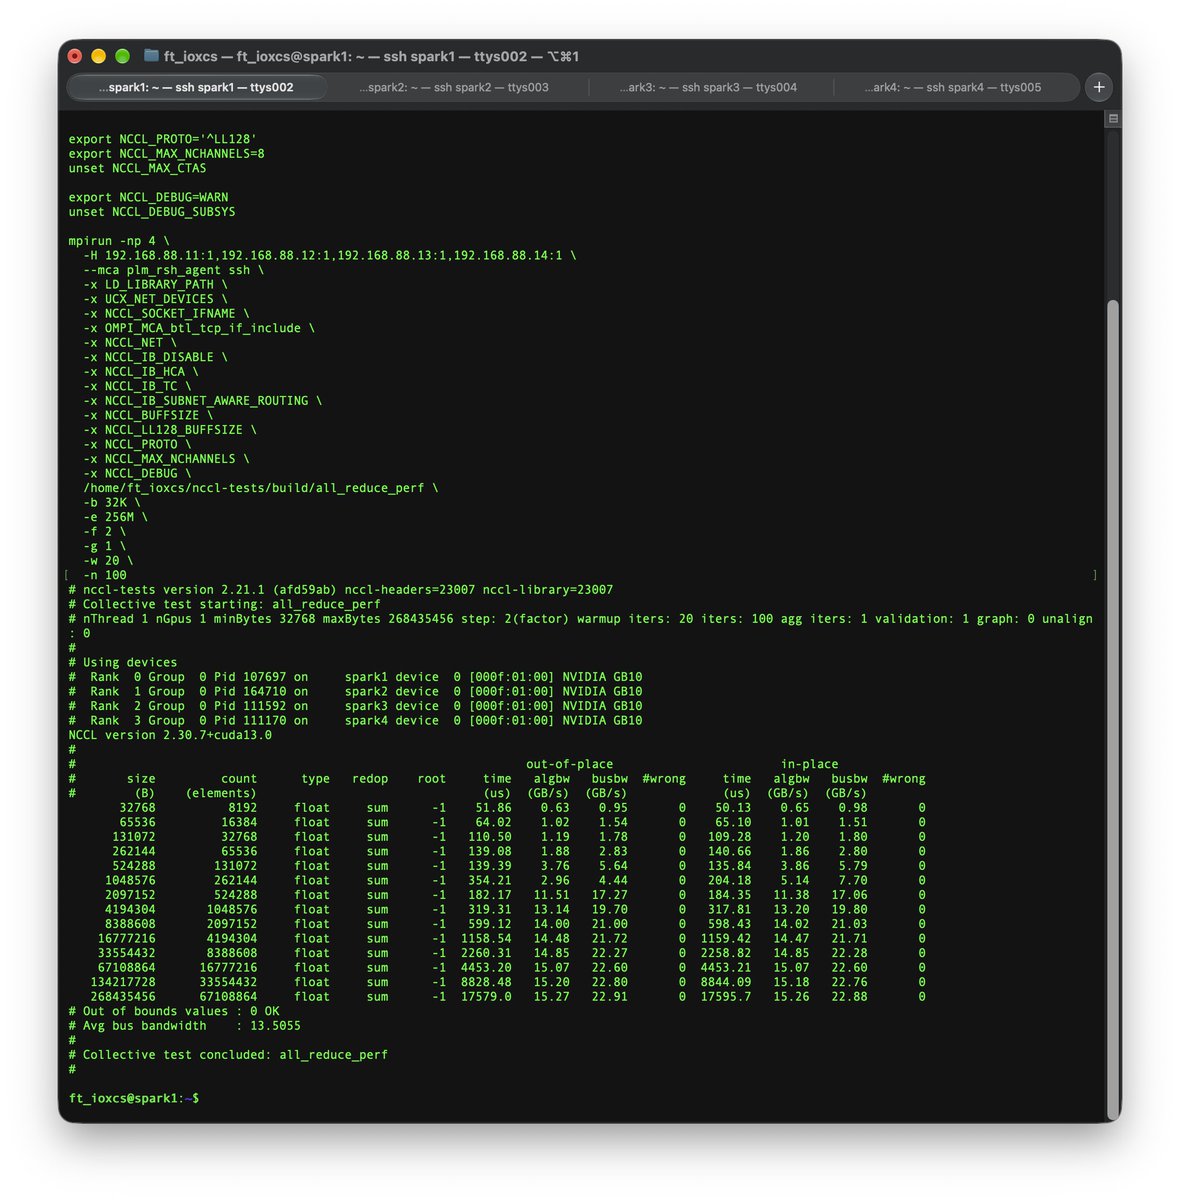Image resolution: width=1180 pixels, height=1200 pixels.
Task: Click the size value 134217728 row
Action: pos(123,982)
